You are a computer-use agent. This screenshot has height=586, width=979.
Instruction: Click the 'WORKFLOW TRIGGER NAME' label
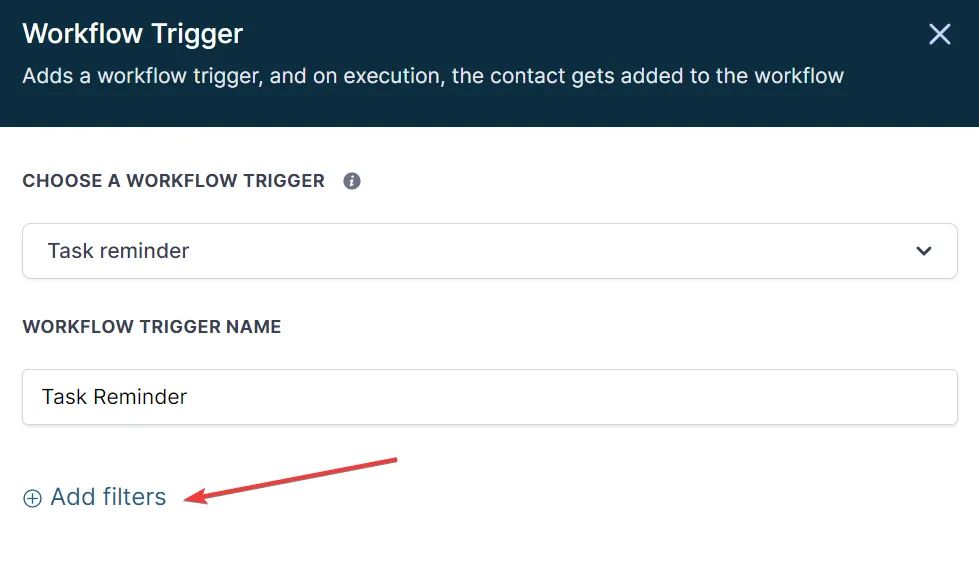tap(152, 327)
